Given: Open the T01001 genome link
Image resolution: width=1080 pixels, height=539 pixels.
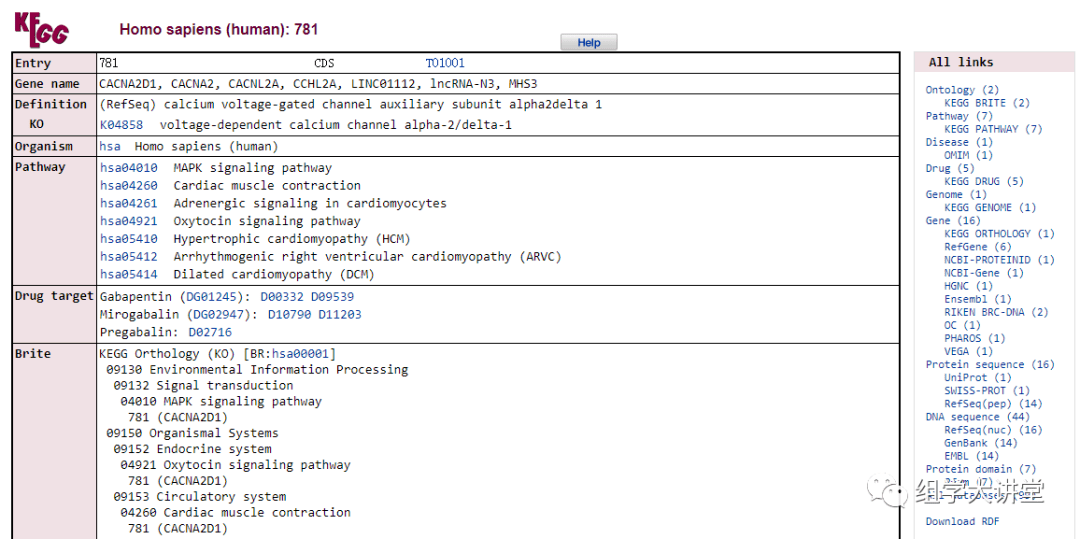Looking at the screenshot, I should [x=445, y=63].
